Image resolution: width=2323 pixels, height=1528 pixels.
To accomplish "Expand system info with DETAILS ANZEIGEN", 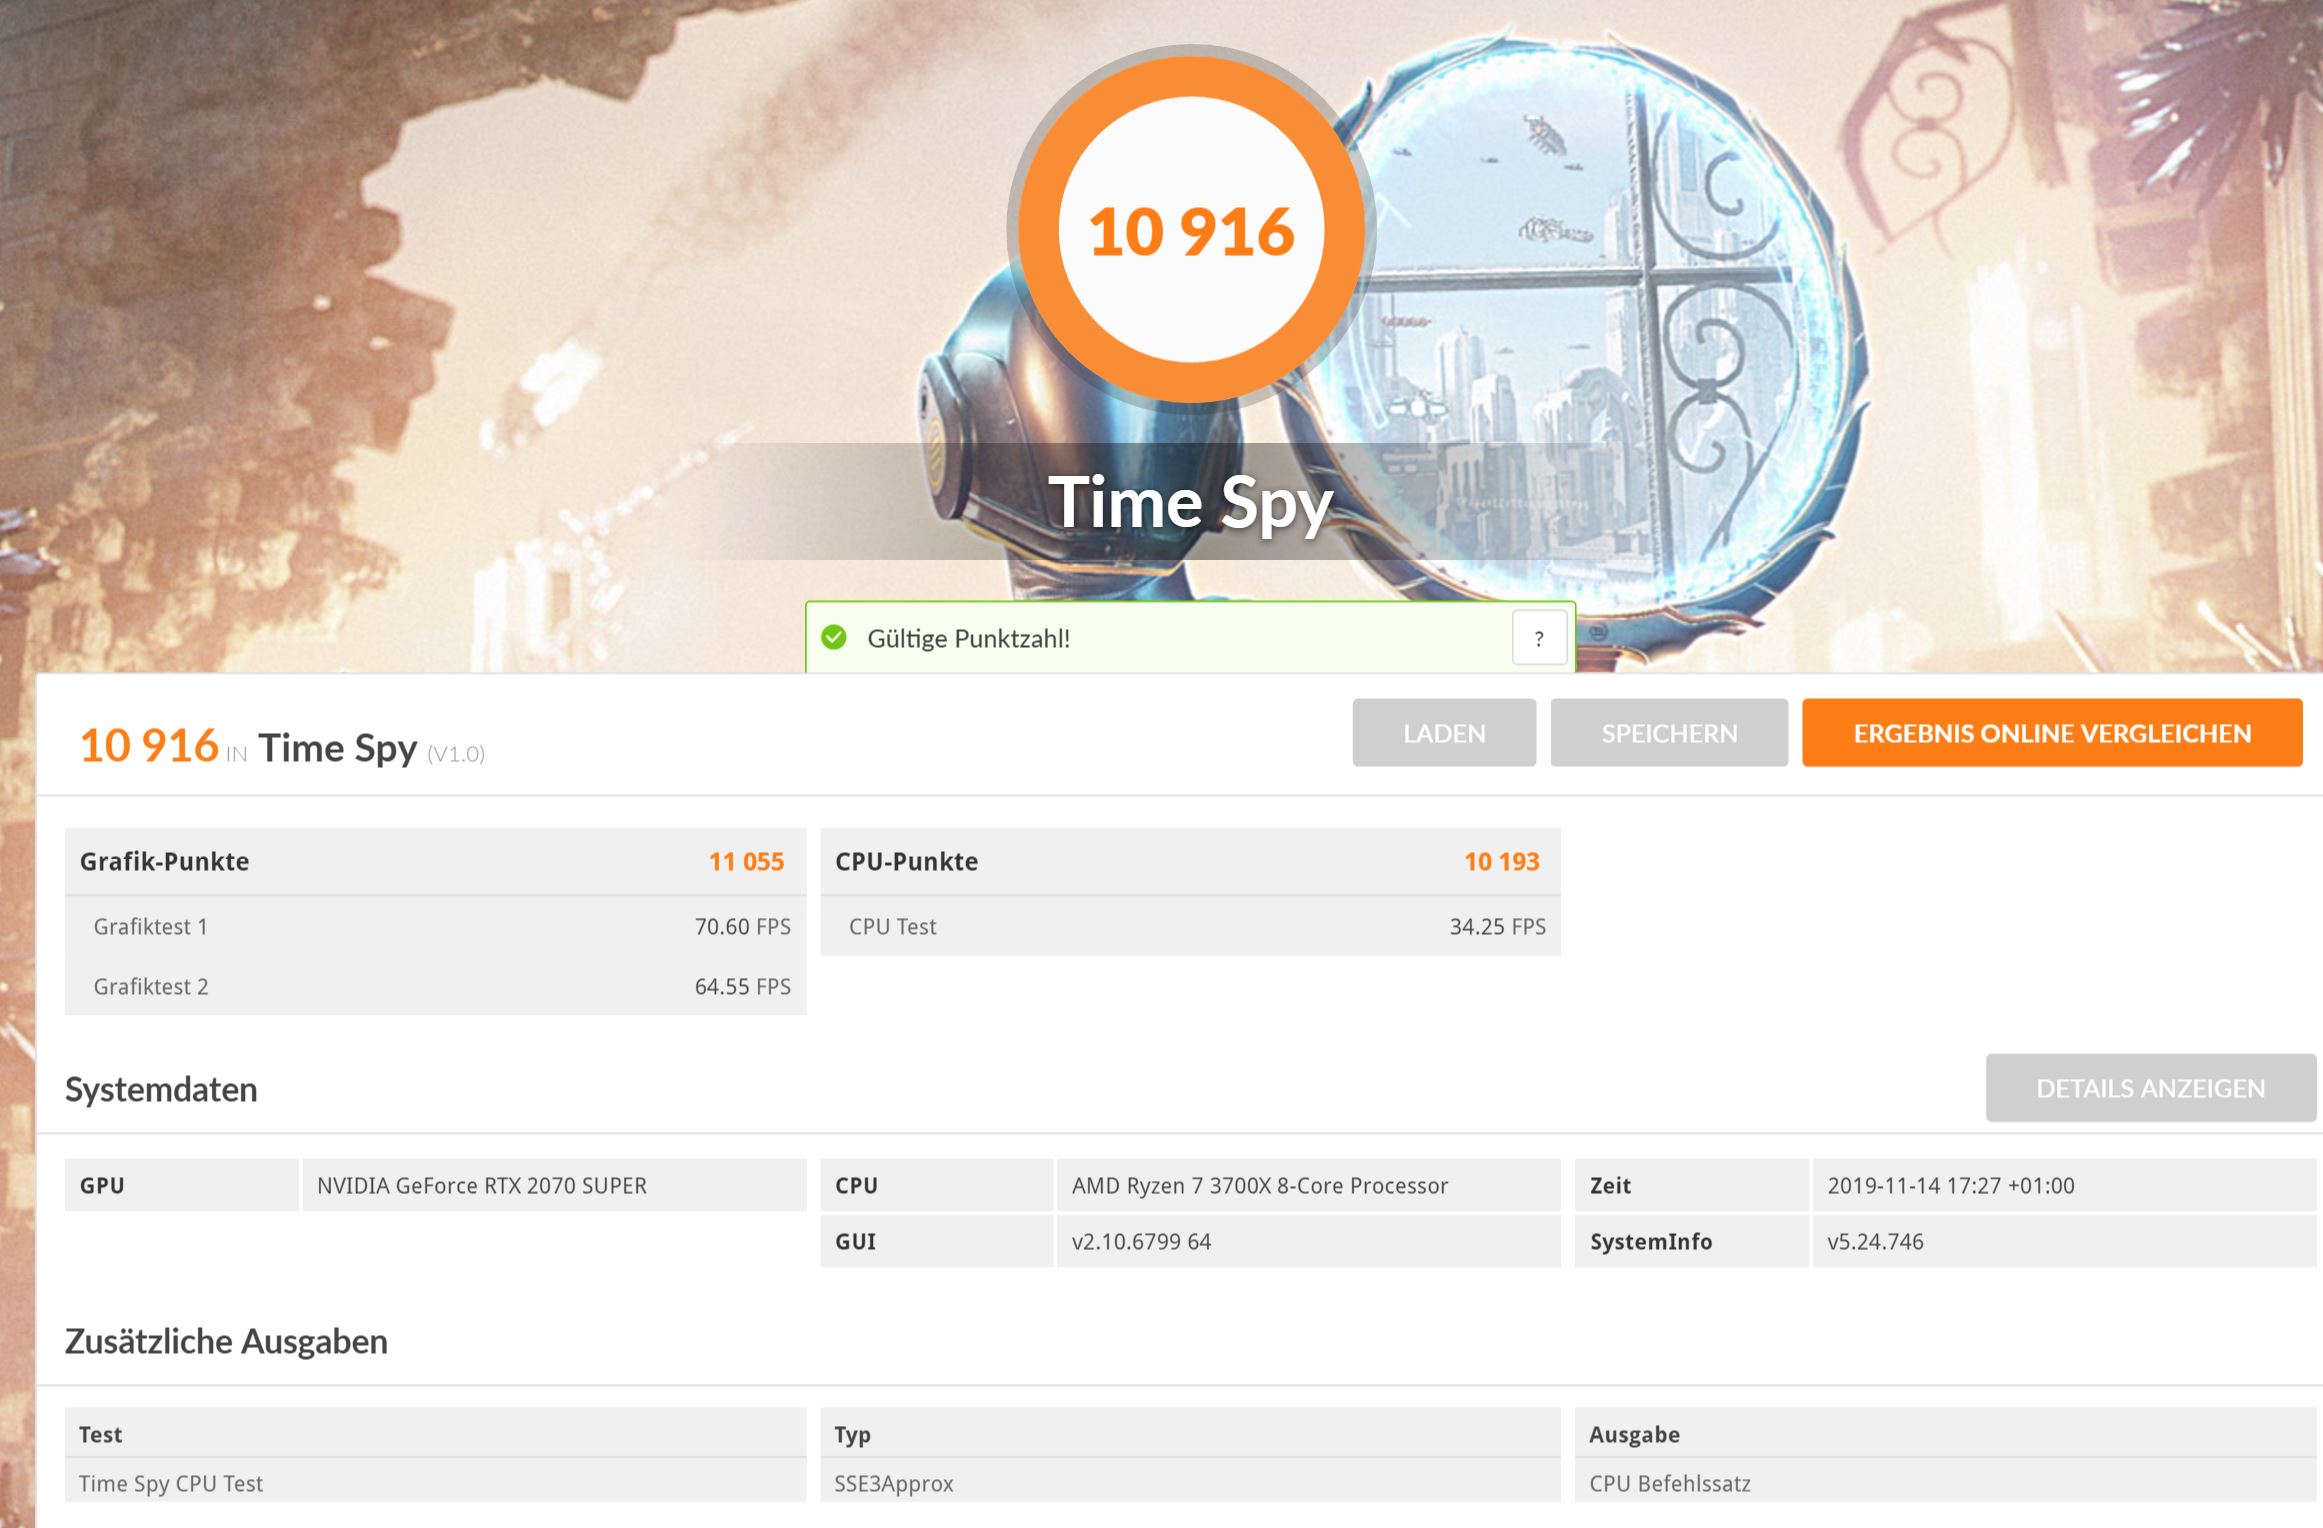I will pyautogui.click(x=2150, y=1088).
